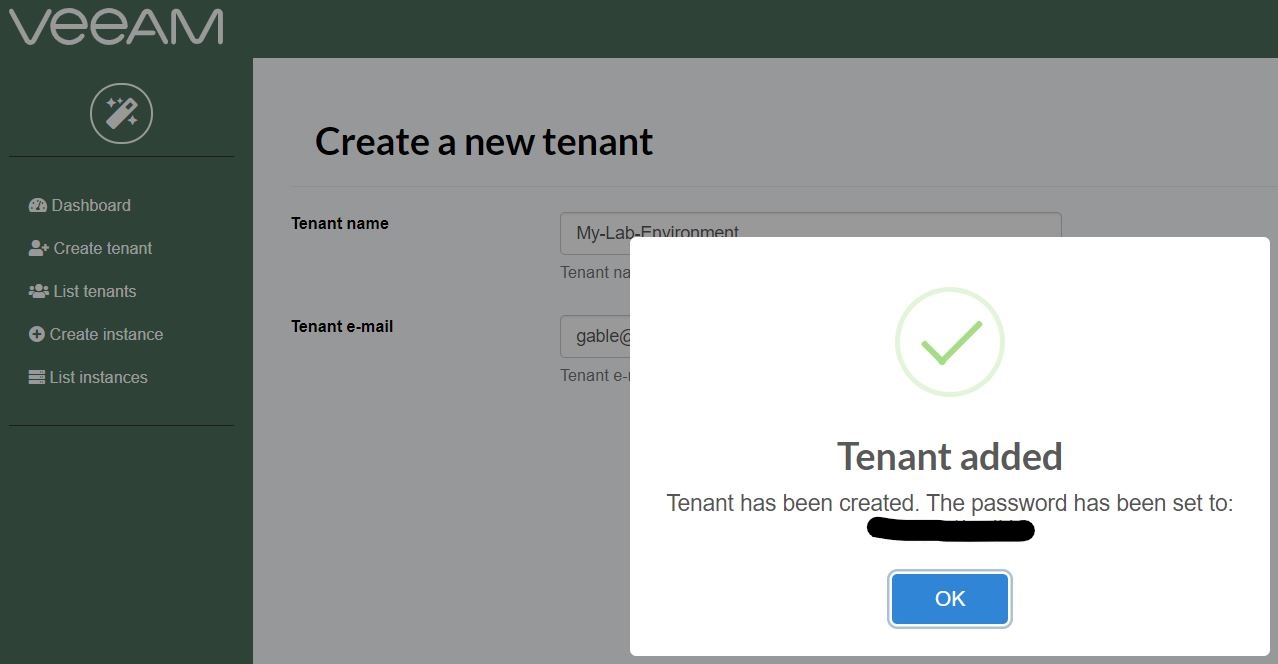Click the Create a new tenant heading

[x=484, y=142]
